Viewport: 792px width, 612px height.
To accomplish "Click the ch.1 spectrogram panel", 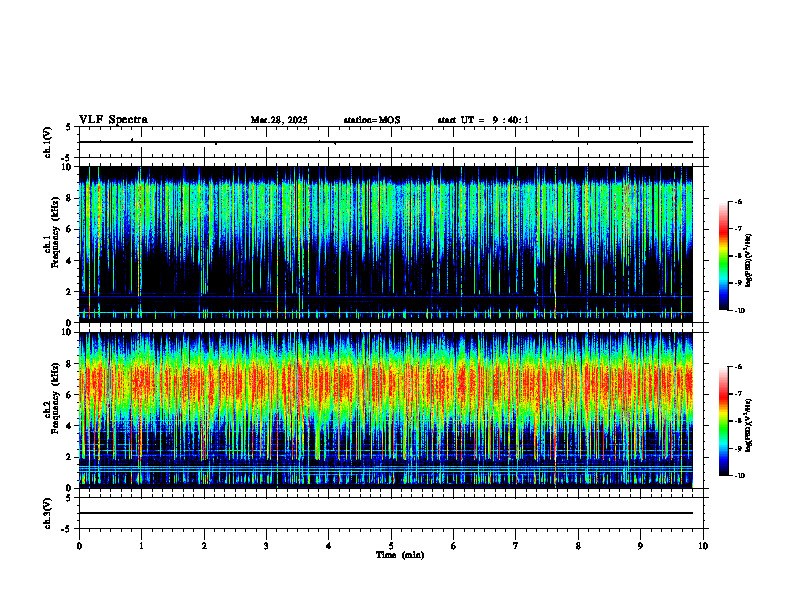I will [x=385, y=244].
